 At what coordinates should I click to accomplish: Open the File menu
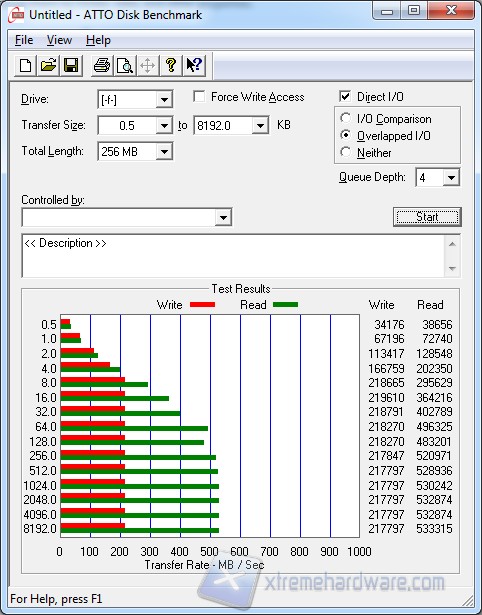pos(24,40)
